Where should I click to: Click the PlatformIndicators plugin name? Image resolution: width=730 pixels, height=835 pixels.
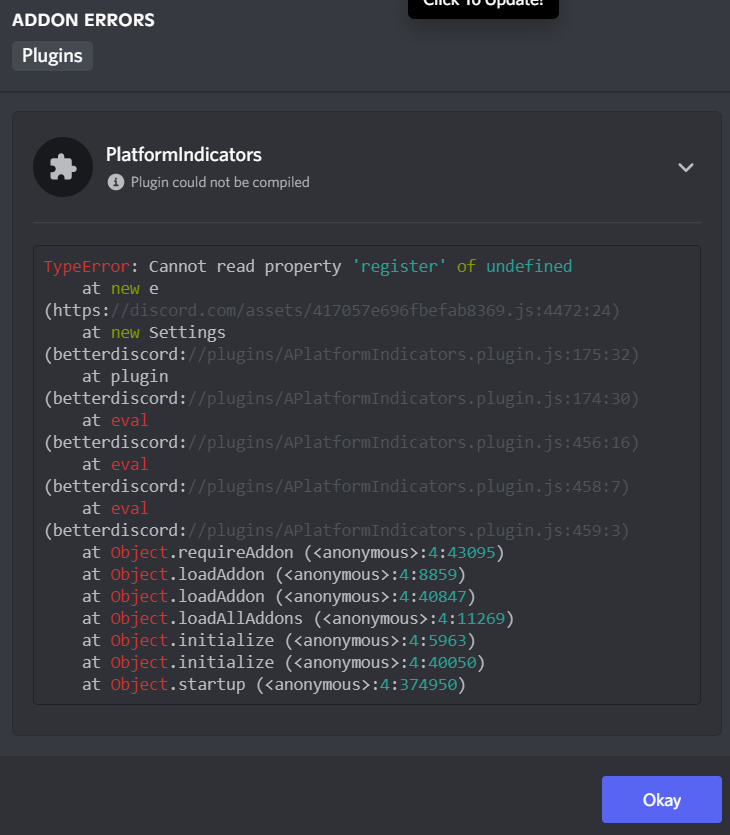pyautogui.click(x=183, y=155)
